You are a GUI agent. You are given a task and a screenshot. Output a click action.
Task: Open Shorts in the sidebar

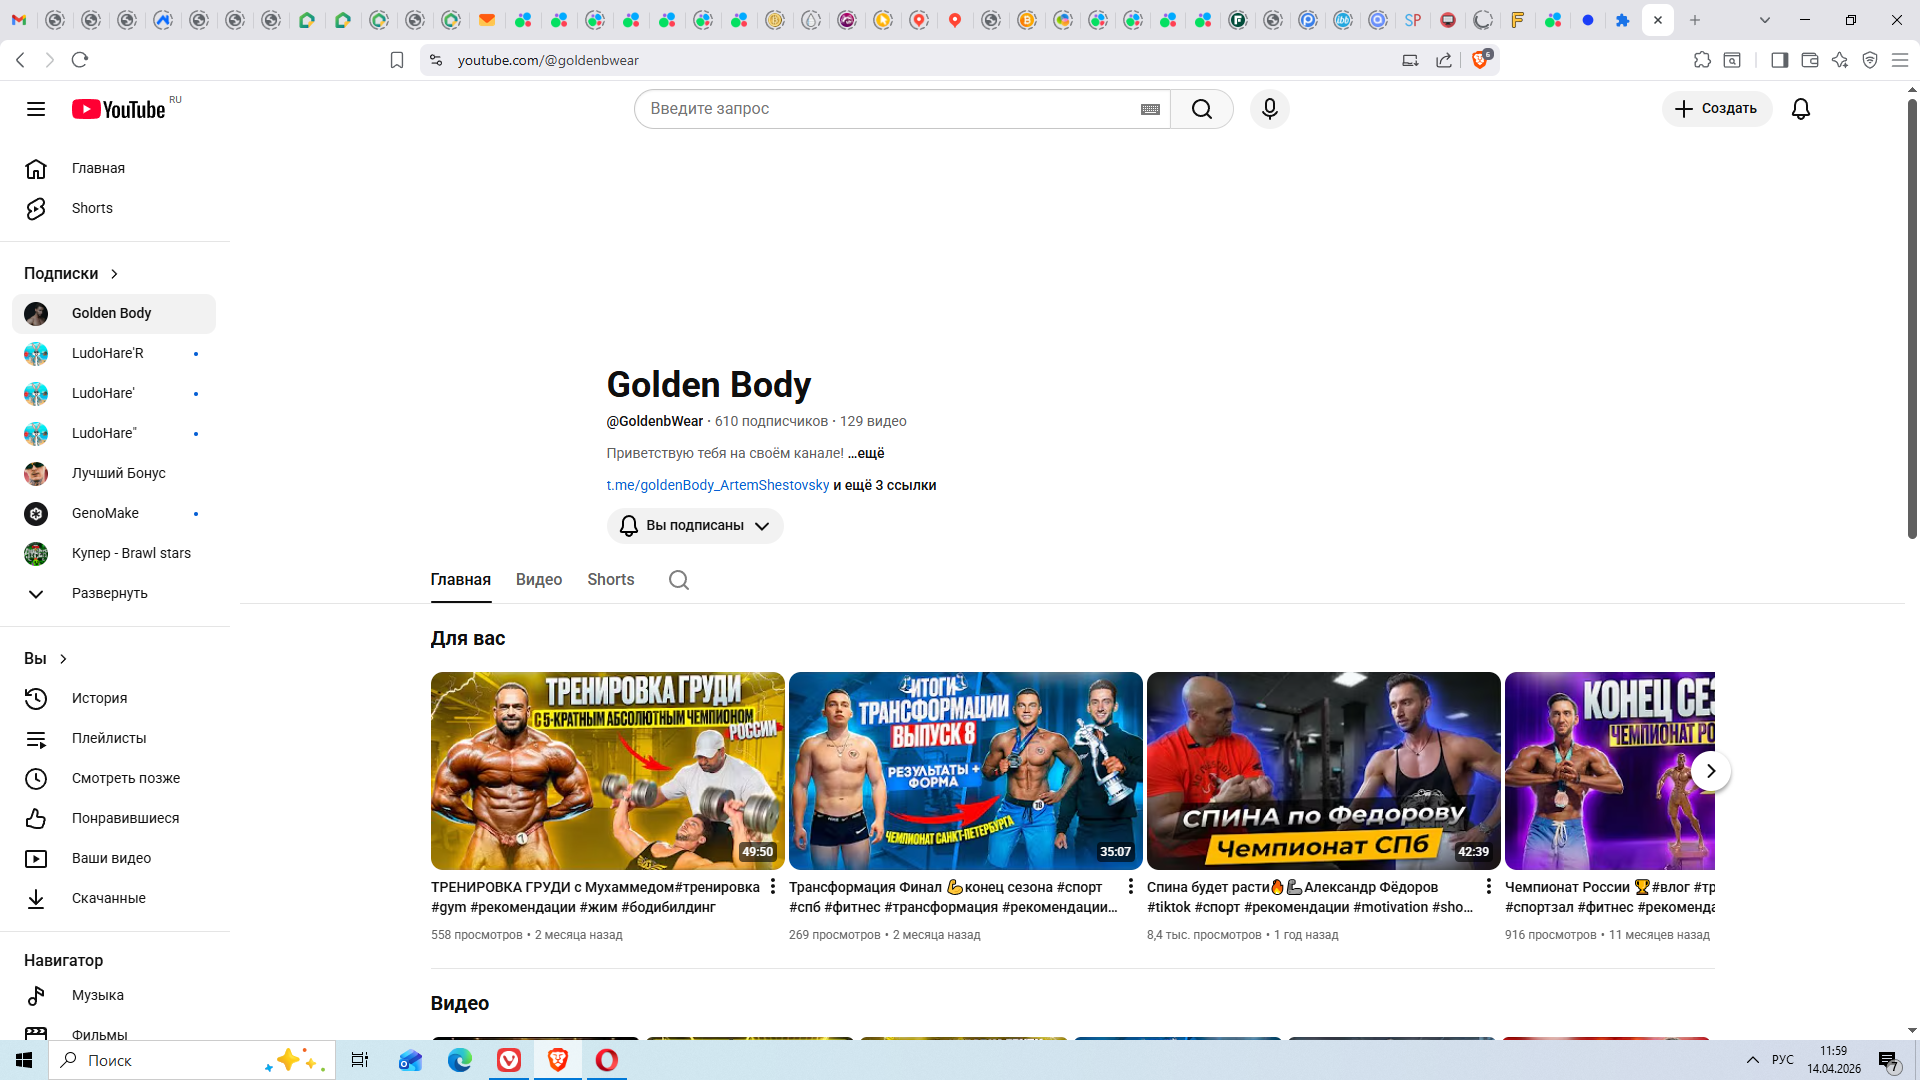92,208
